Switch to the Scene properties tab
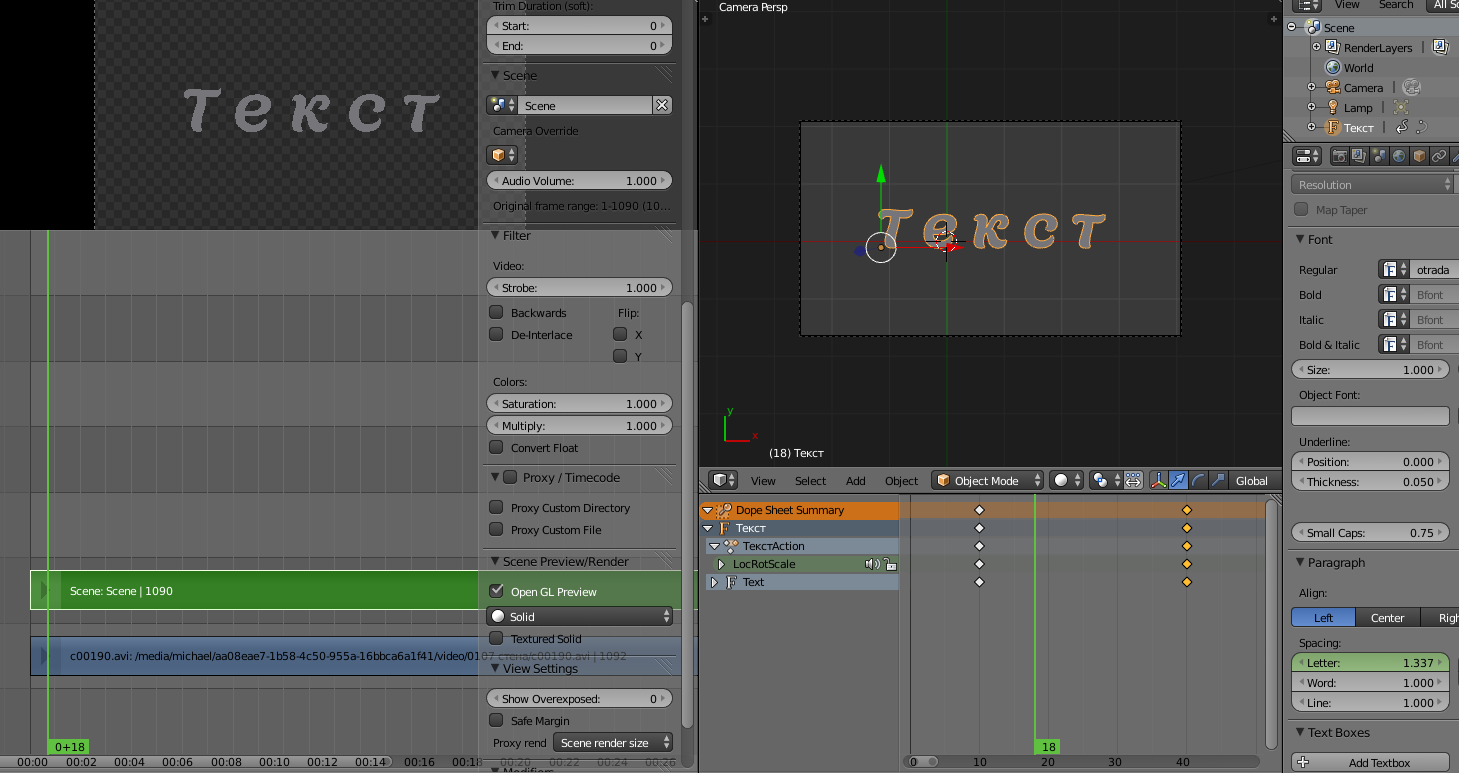The width and height of the screenshot is (1459, 773). click(1379, 156)
